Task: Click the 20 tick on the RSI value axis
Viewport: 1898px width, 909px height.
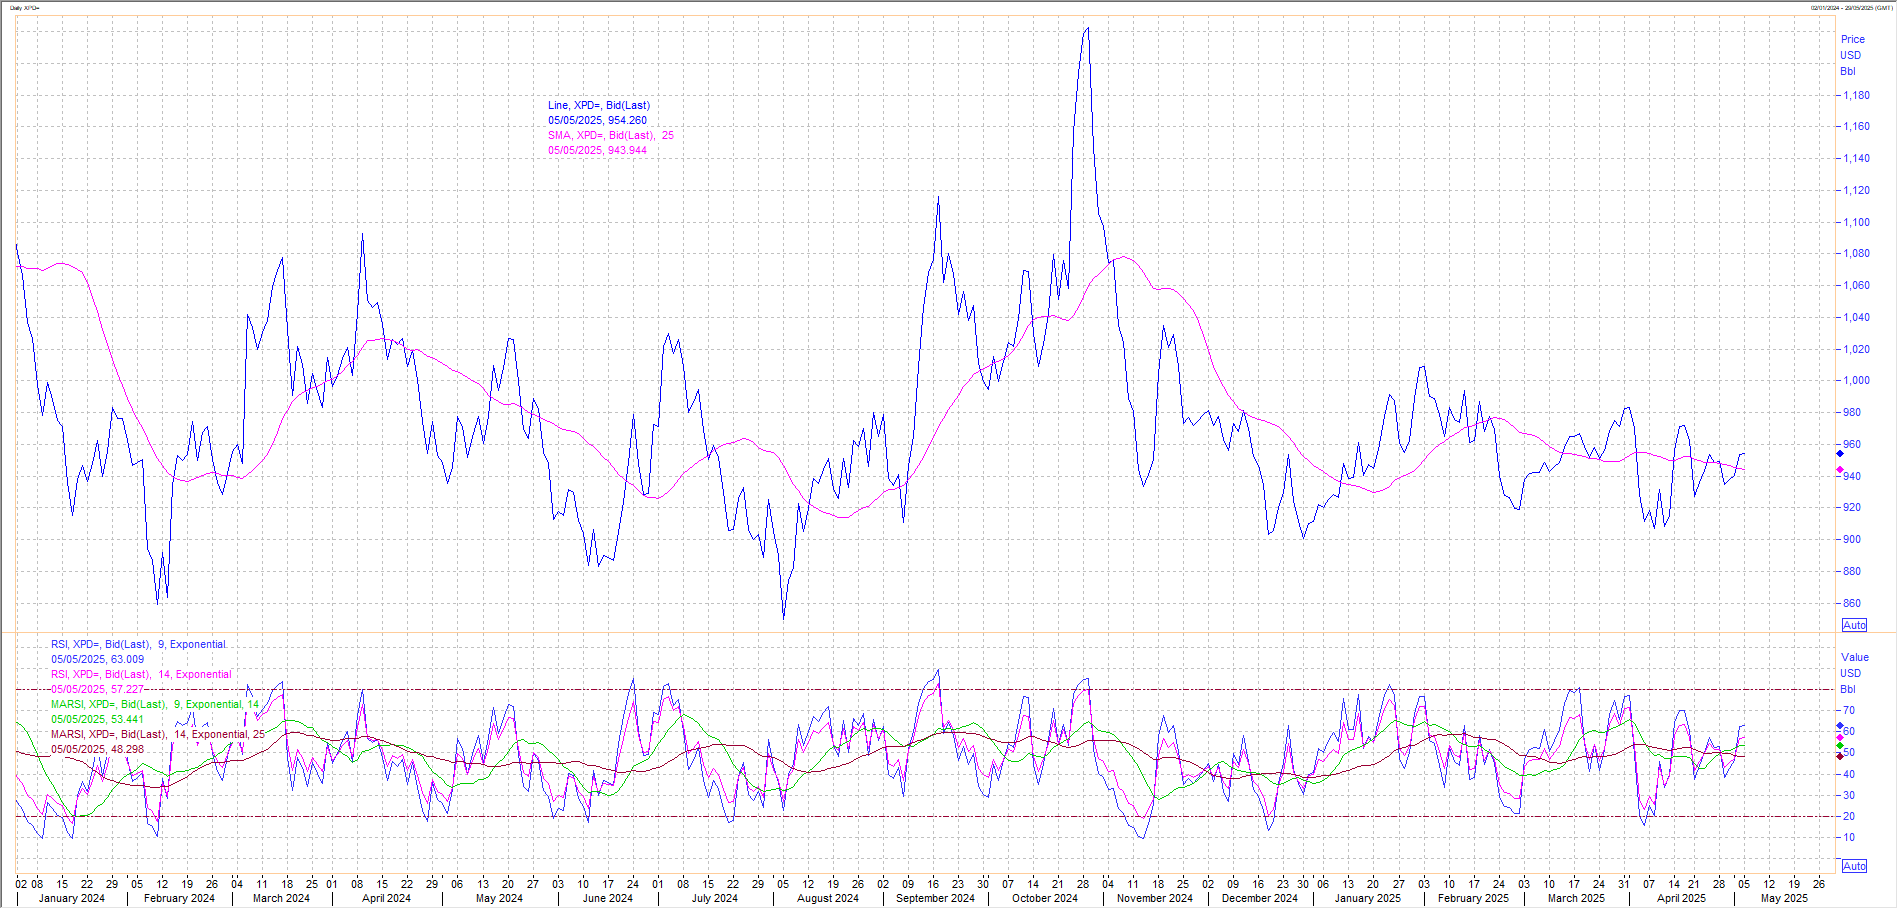Action: pyautogui.click(x=1849, y=816)
